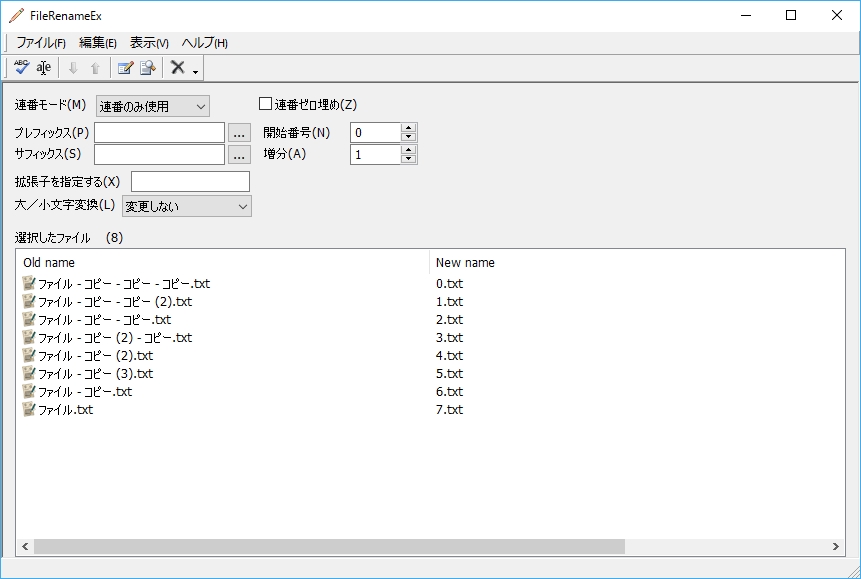Expand the dropdown arrow next to X icon
The height and width of the screenshot is (579, 861).
tap(195, 72)
